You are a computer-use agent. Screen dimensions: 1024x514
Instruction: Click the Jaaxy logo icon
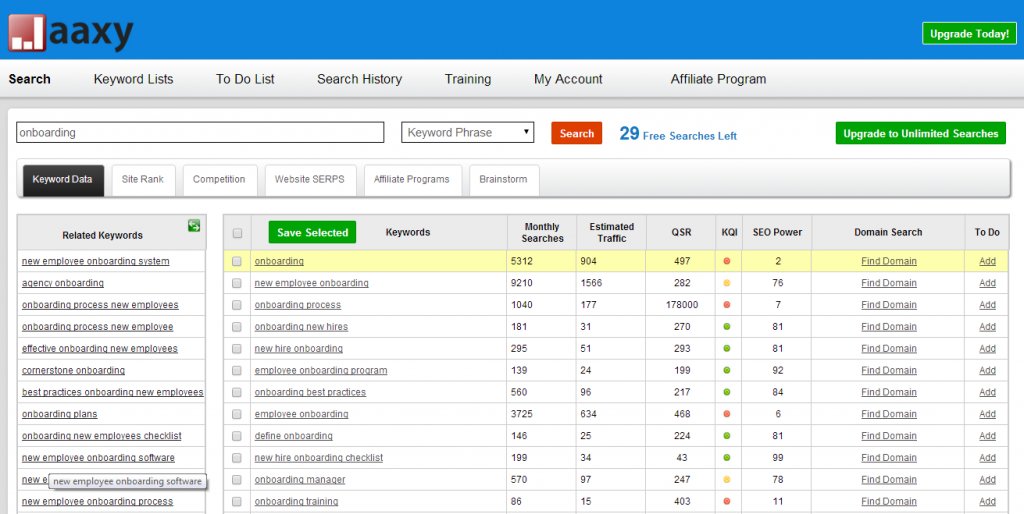pos(27,33)
